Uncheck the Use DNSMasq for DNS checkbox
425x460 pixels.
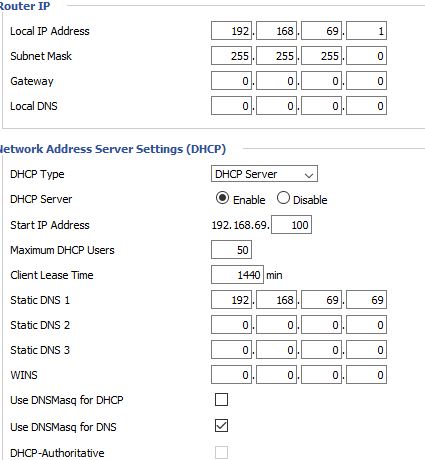[222, 426]
